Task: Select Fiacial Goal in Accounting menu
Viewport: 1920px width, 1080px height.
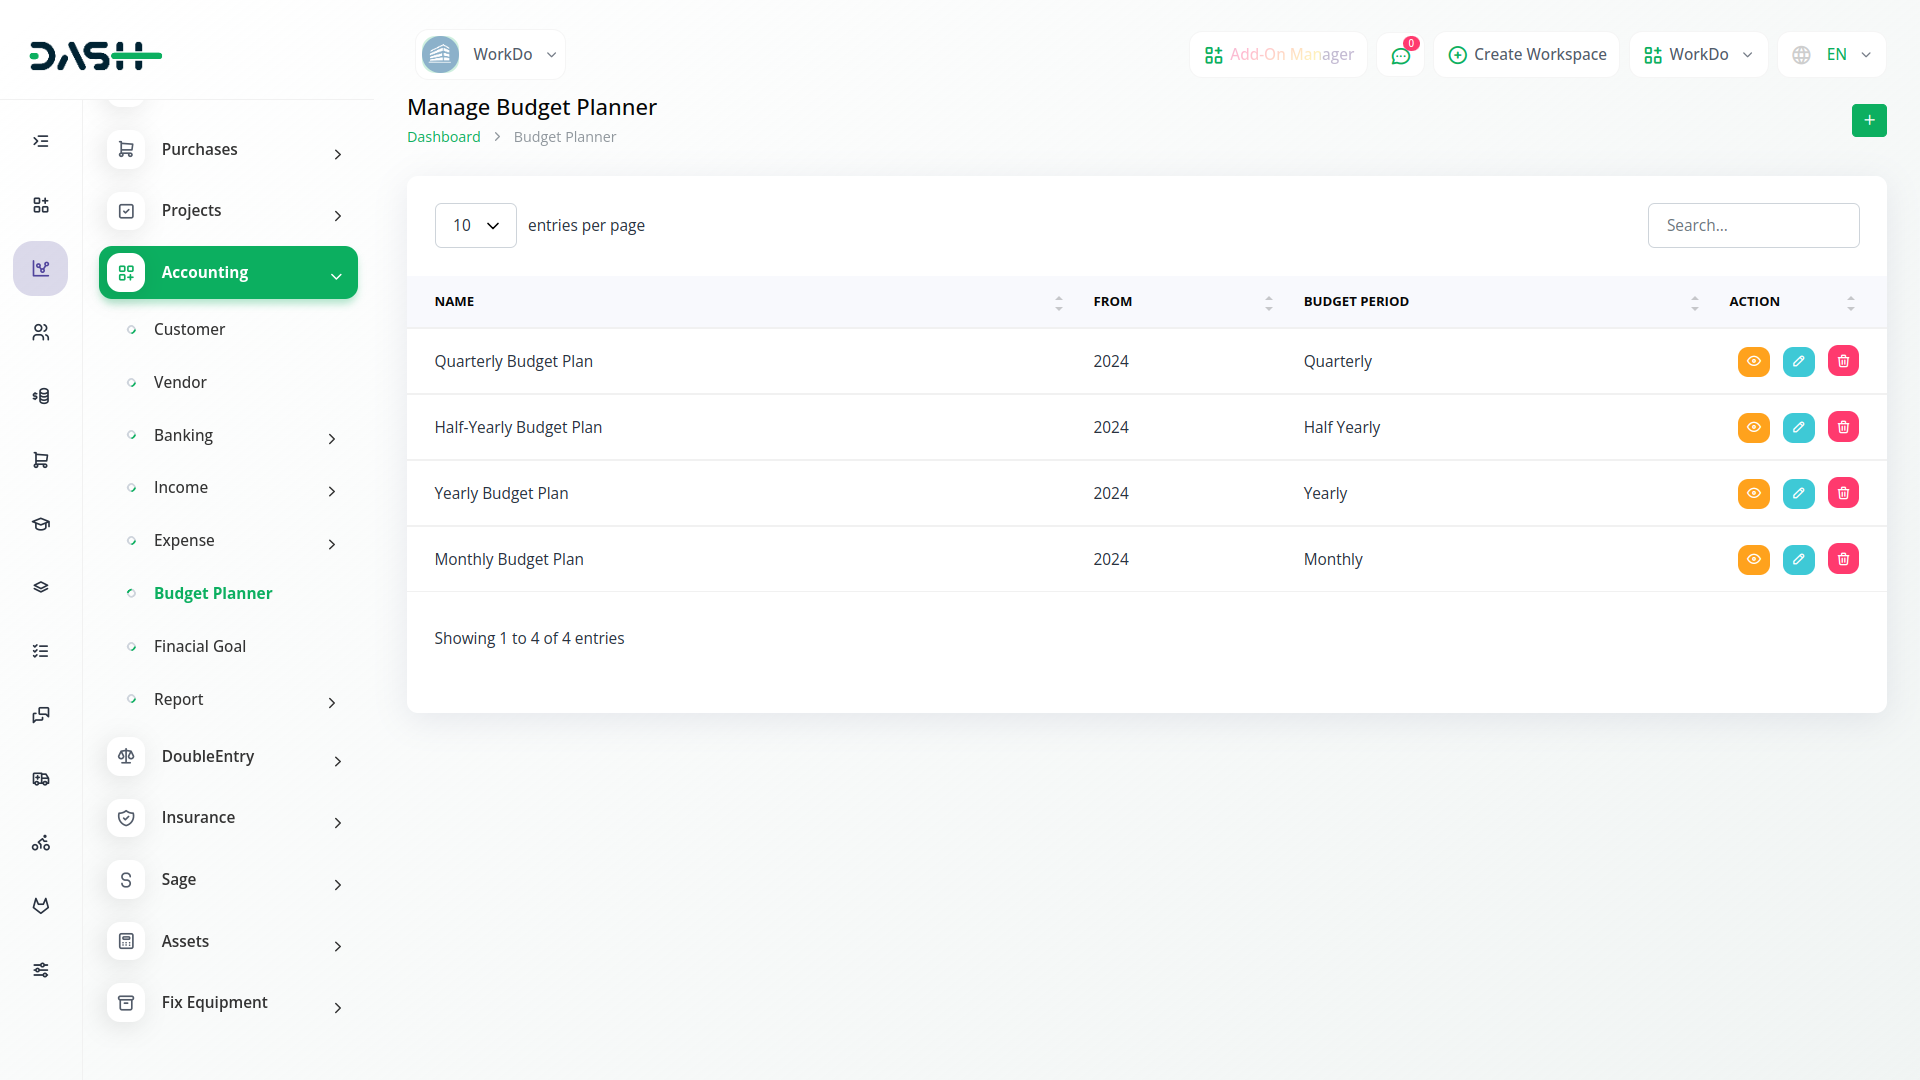Action: [200, 647]
